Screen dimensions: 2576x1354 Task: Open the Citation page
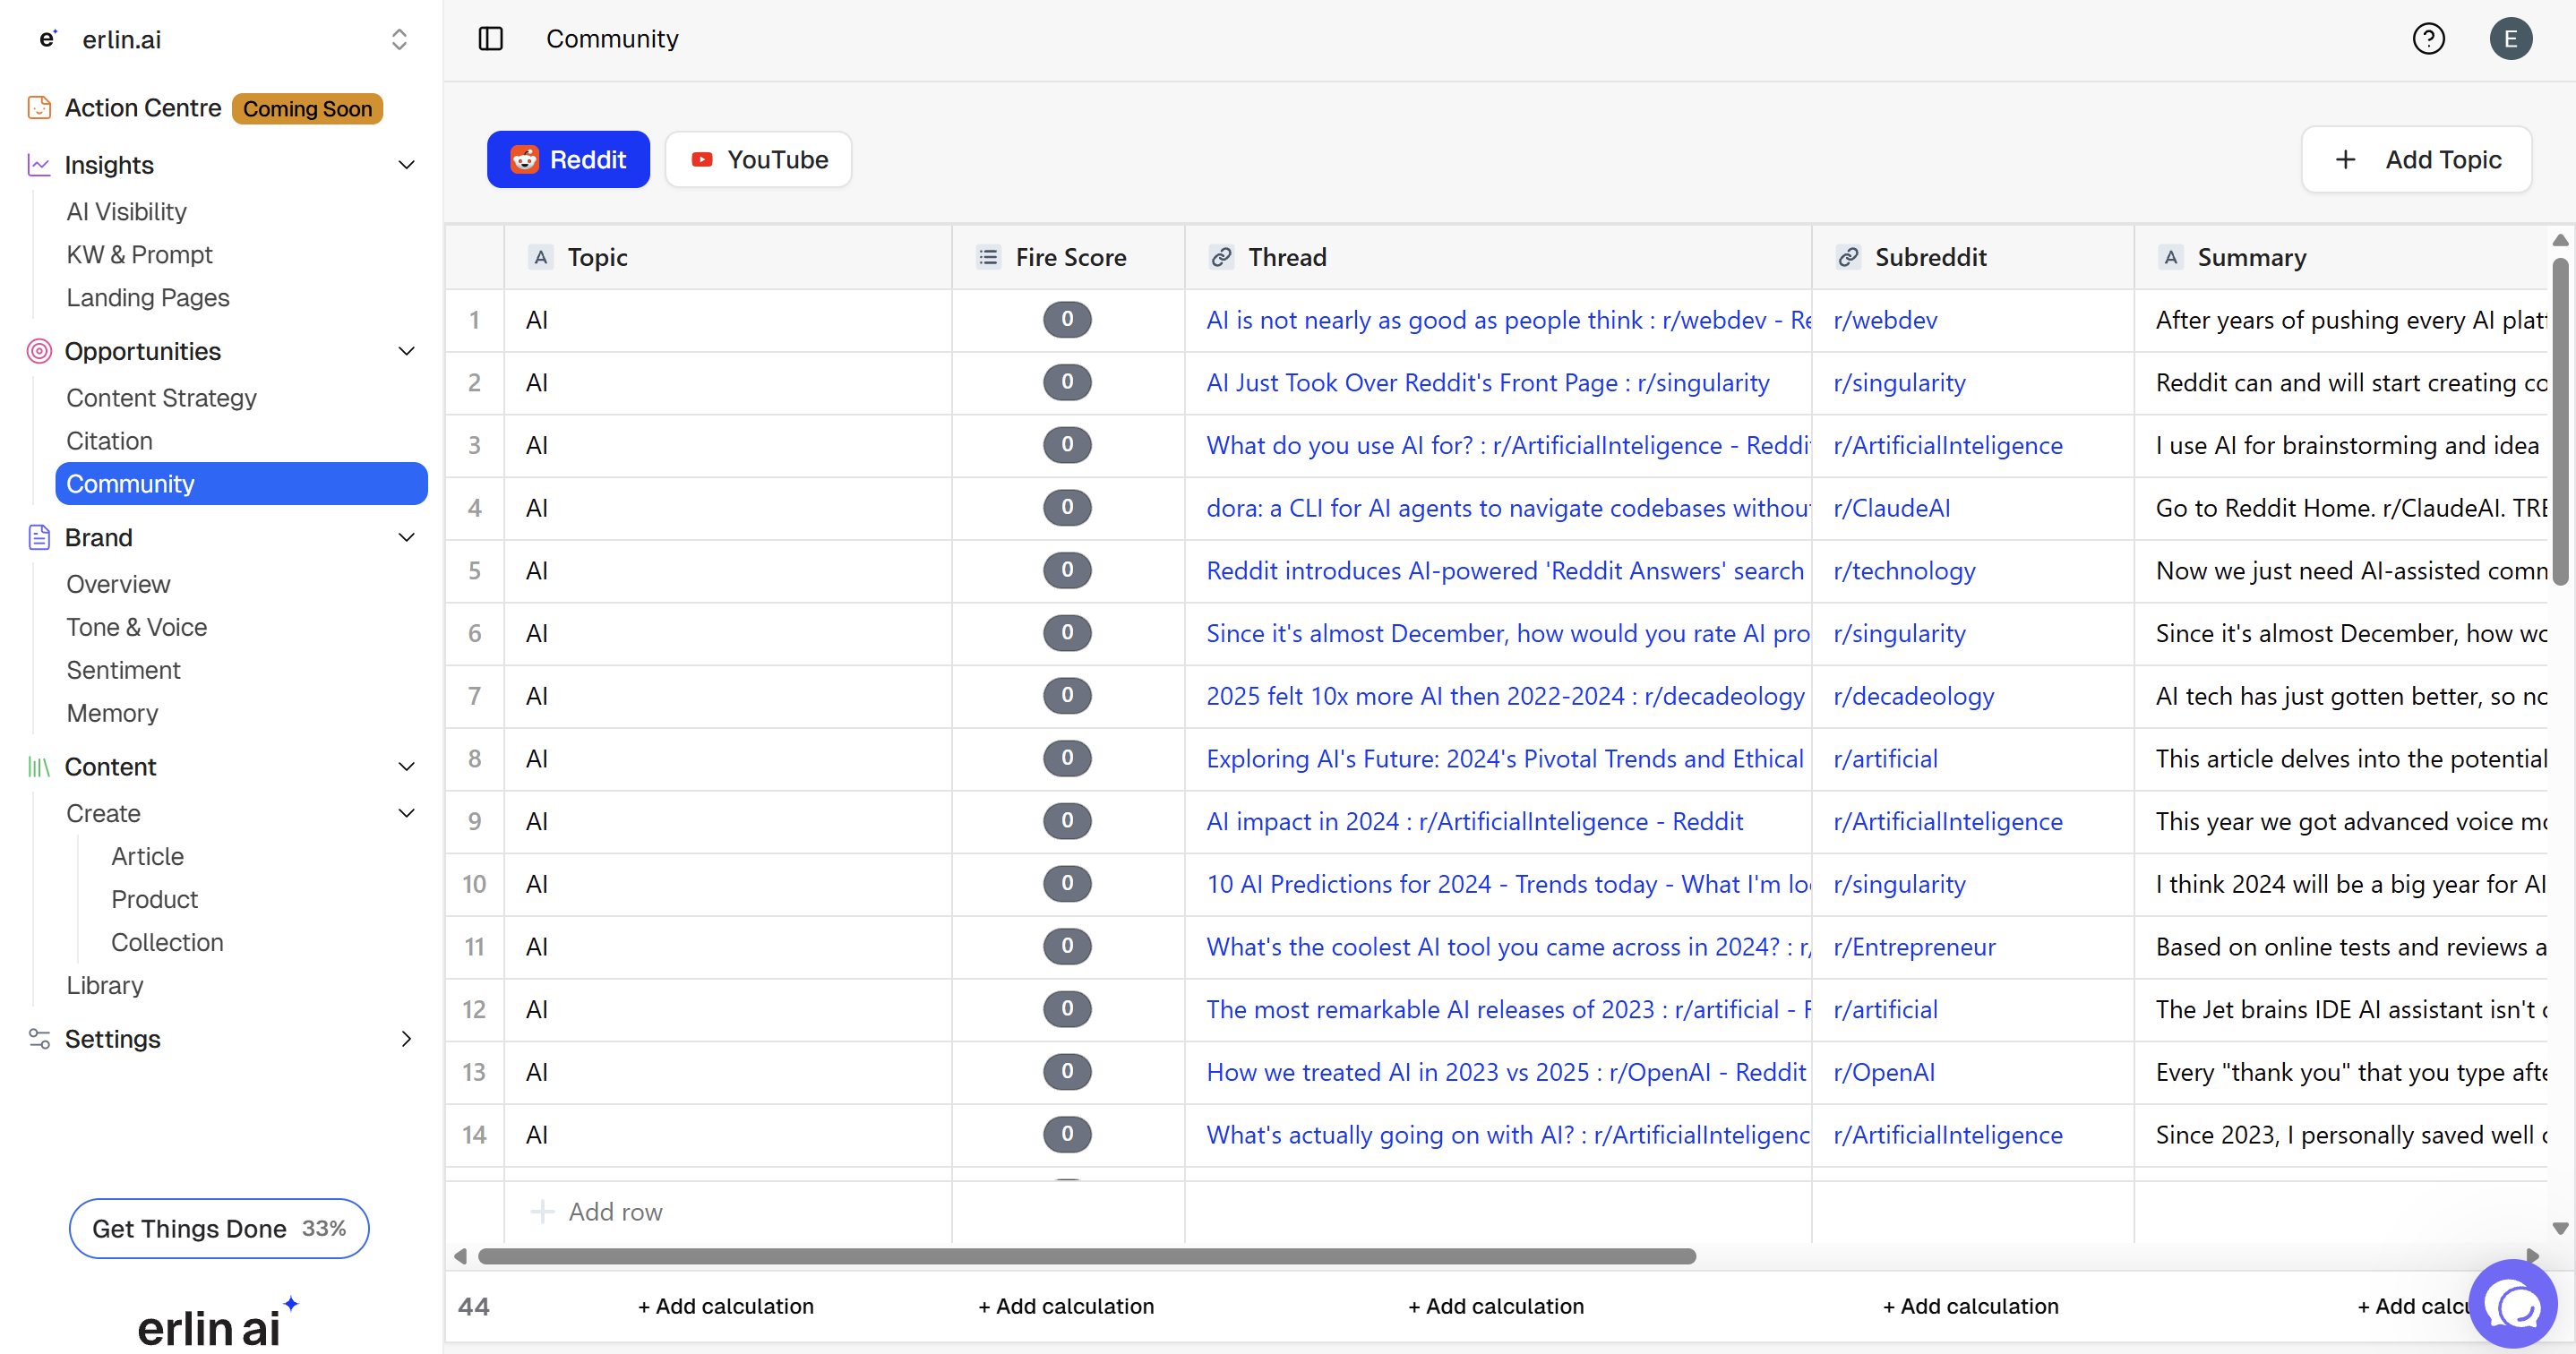[110, 441]
